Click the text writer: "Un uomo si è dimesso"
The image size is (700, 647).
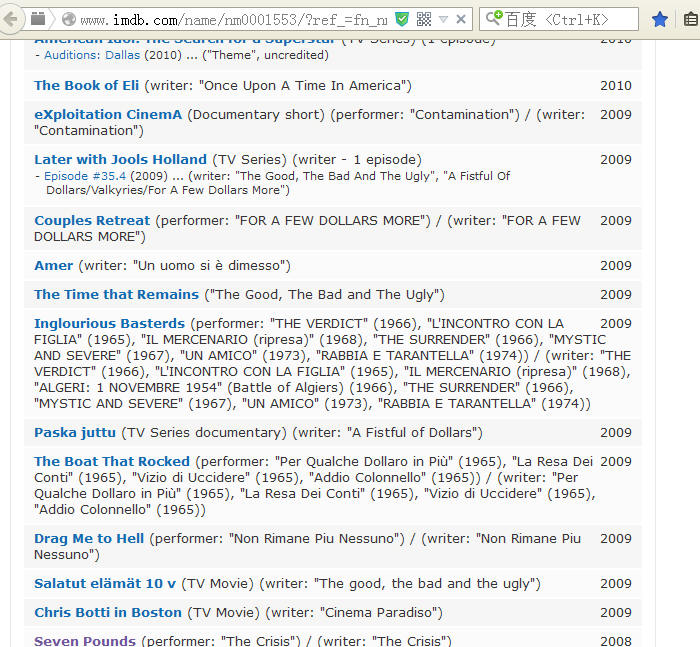coord(185,266)
